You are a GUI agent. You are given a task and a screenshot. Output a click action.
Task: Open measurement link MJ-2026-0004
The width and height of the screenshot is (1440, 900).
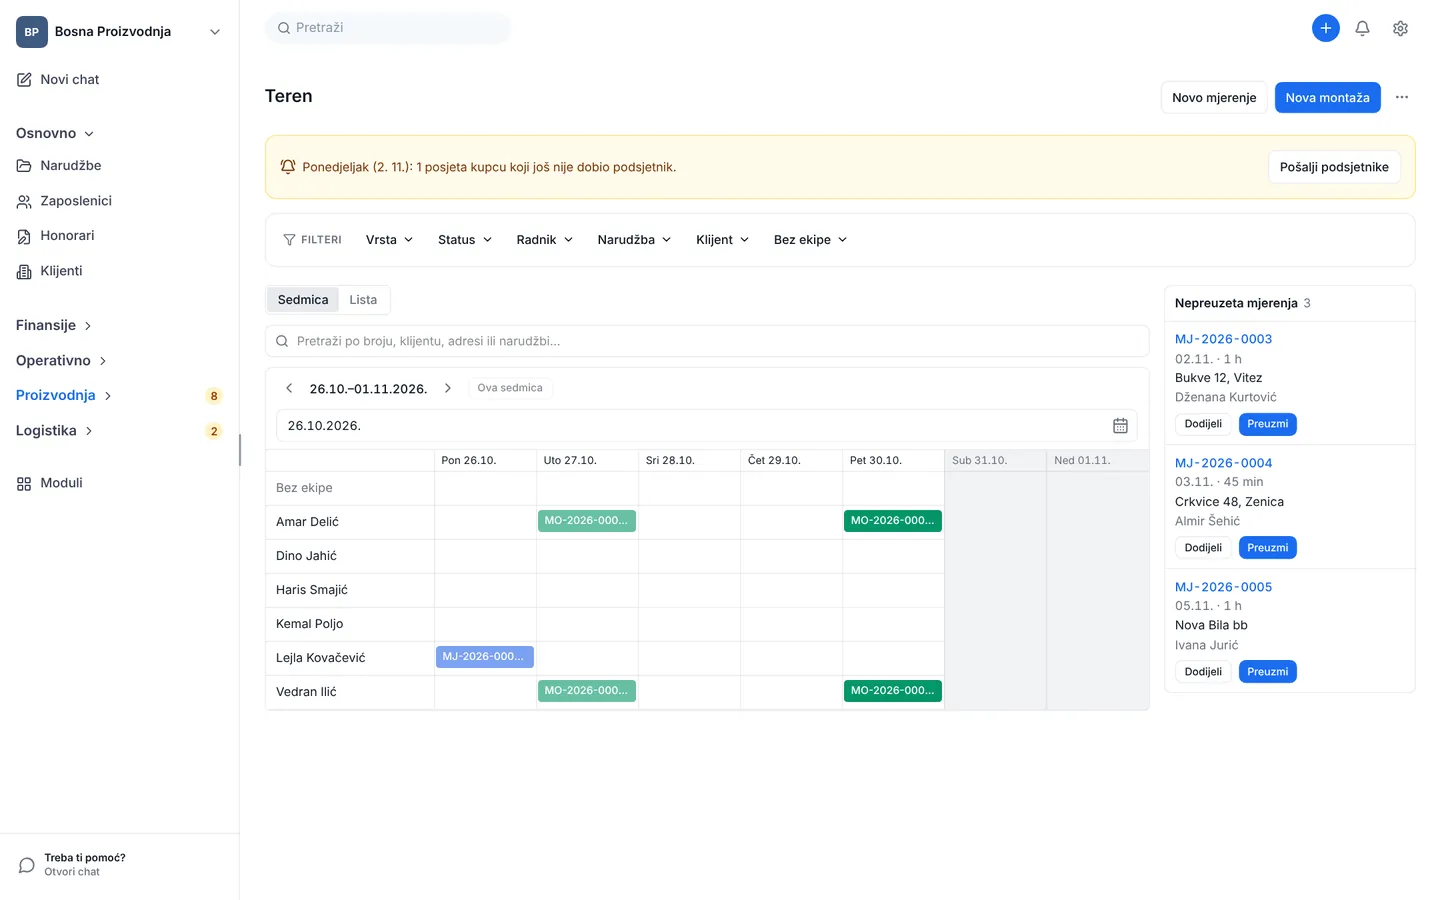pos(1223,463)
